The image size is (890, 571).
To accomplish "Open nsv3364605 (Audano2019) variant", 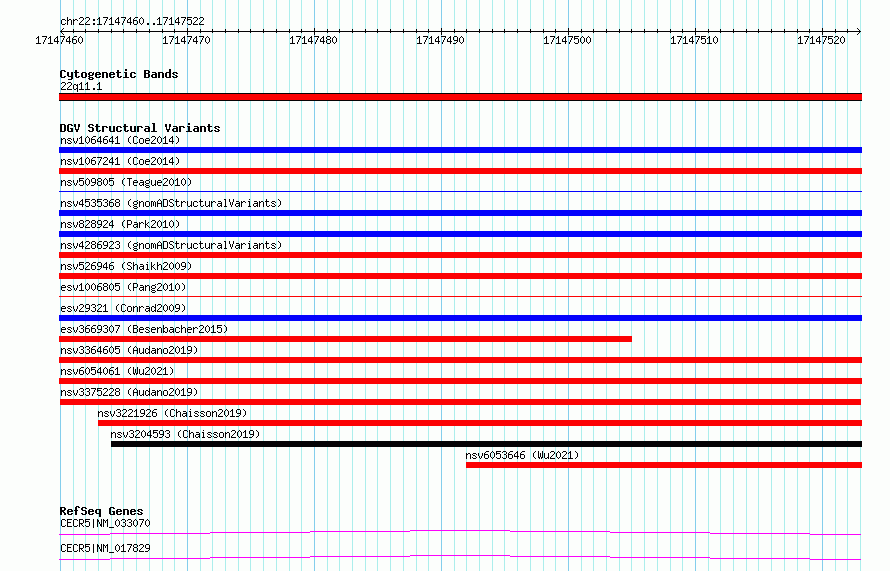I will coord(129,350).
